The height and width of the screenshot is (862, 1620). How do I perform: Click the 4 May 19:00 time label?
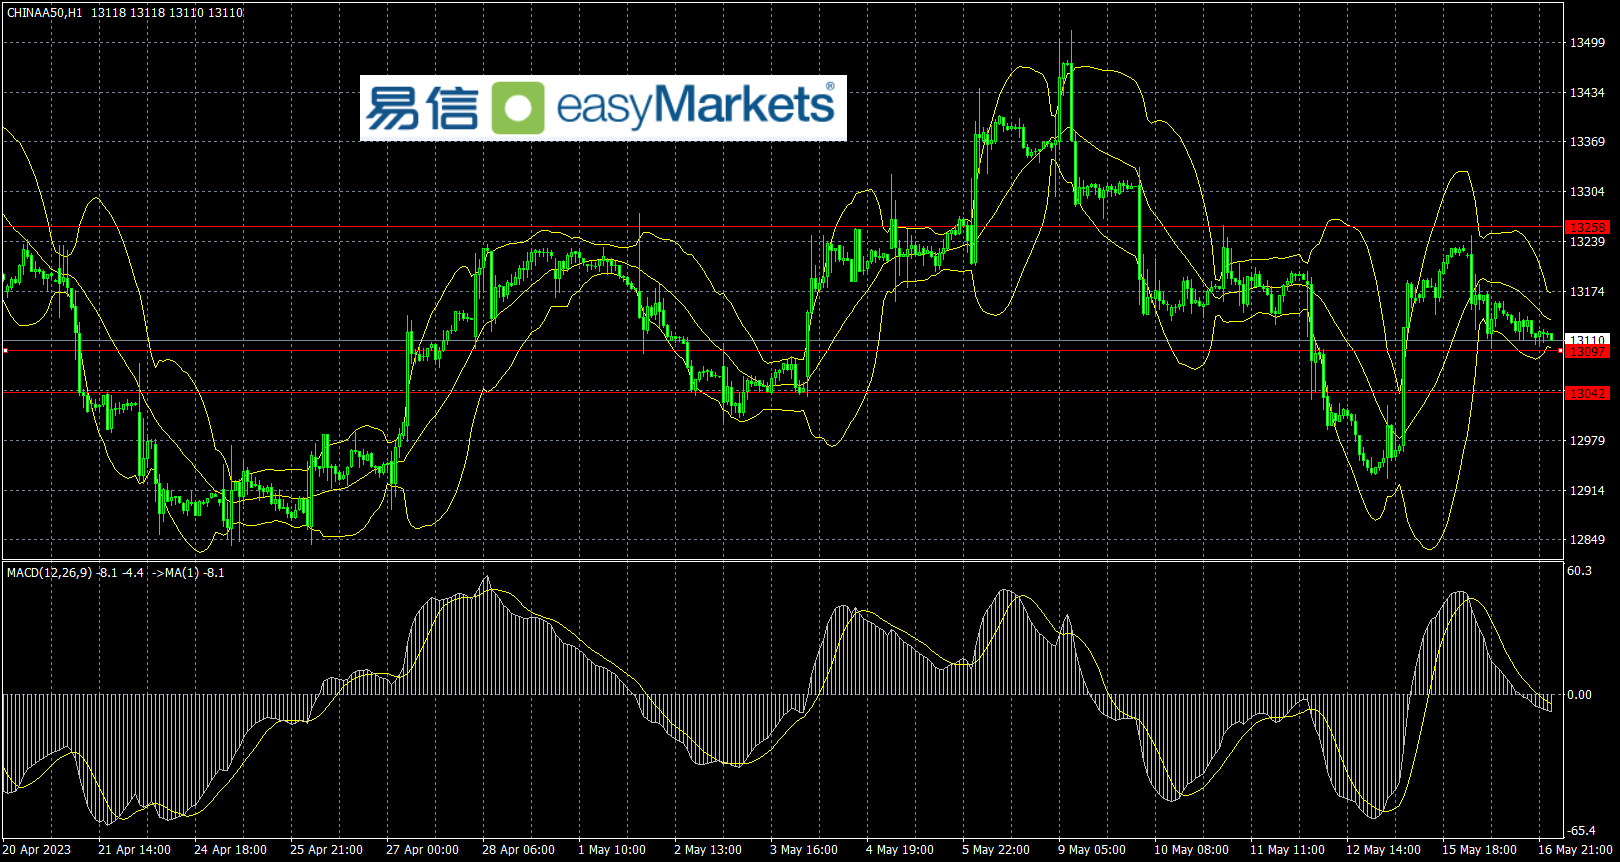900,850
